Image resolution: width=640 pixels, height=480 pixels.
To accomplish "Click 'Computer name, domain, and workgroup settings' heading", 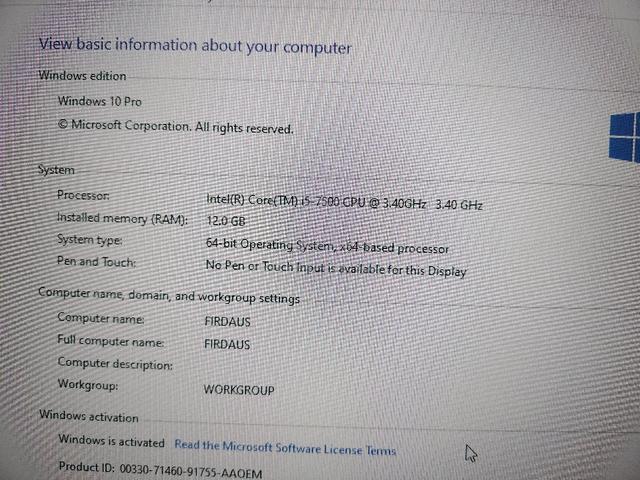I will point(169,295).
